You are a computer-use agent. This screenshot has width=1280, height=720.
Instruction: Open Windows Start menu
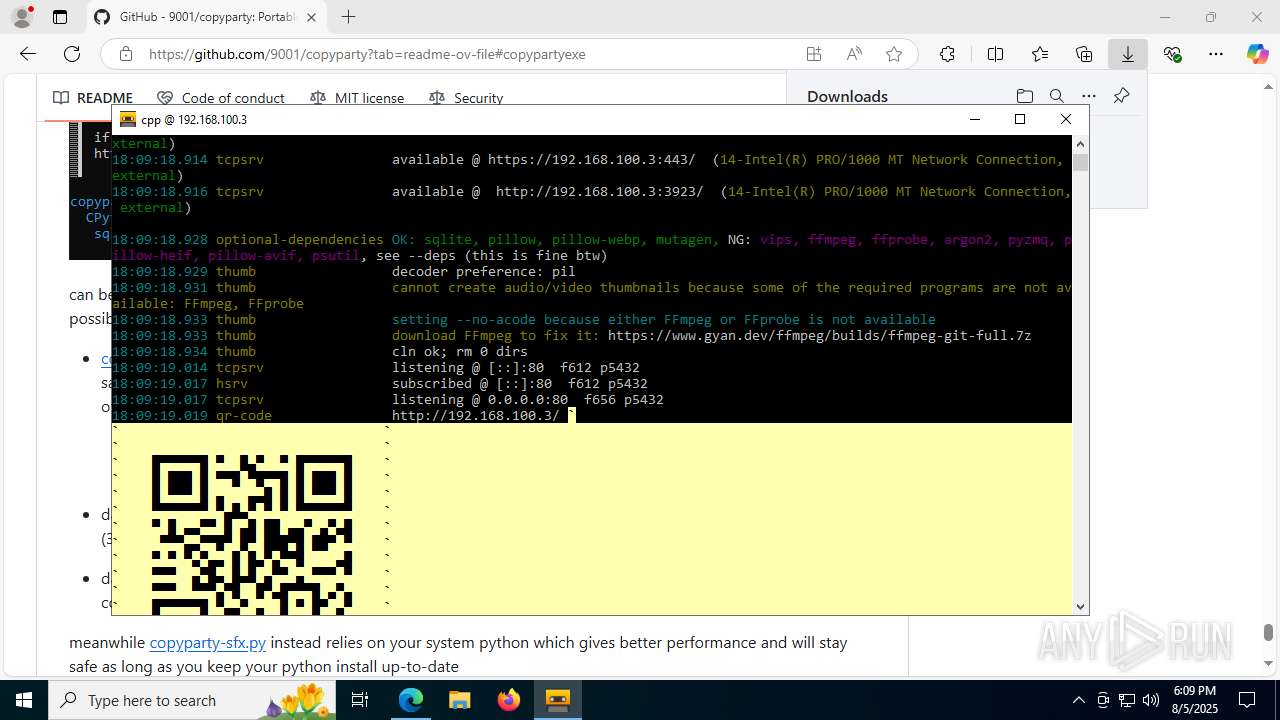click(24, 700)
